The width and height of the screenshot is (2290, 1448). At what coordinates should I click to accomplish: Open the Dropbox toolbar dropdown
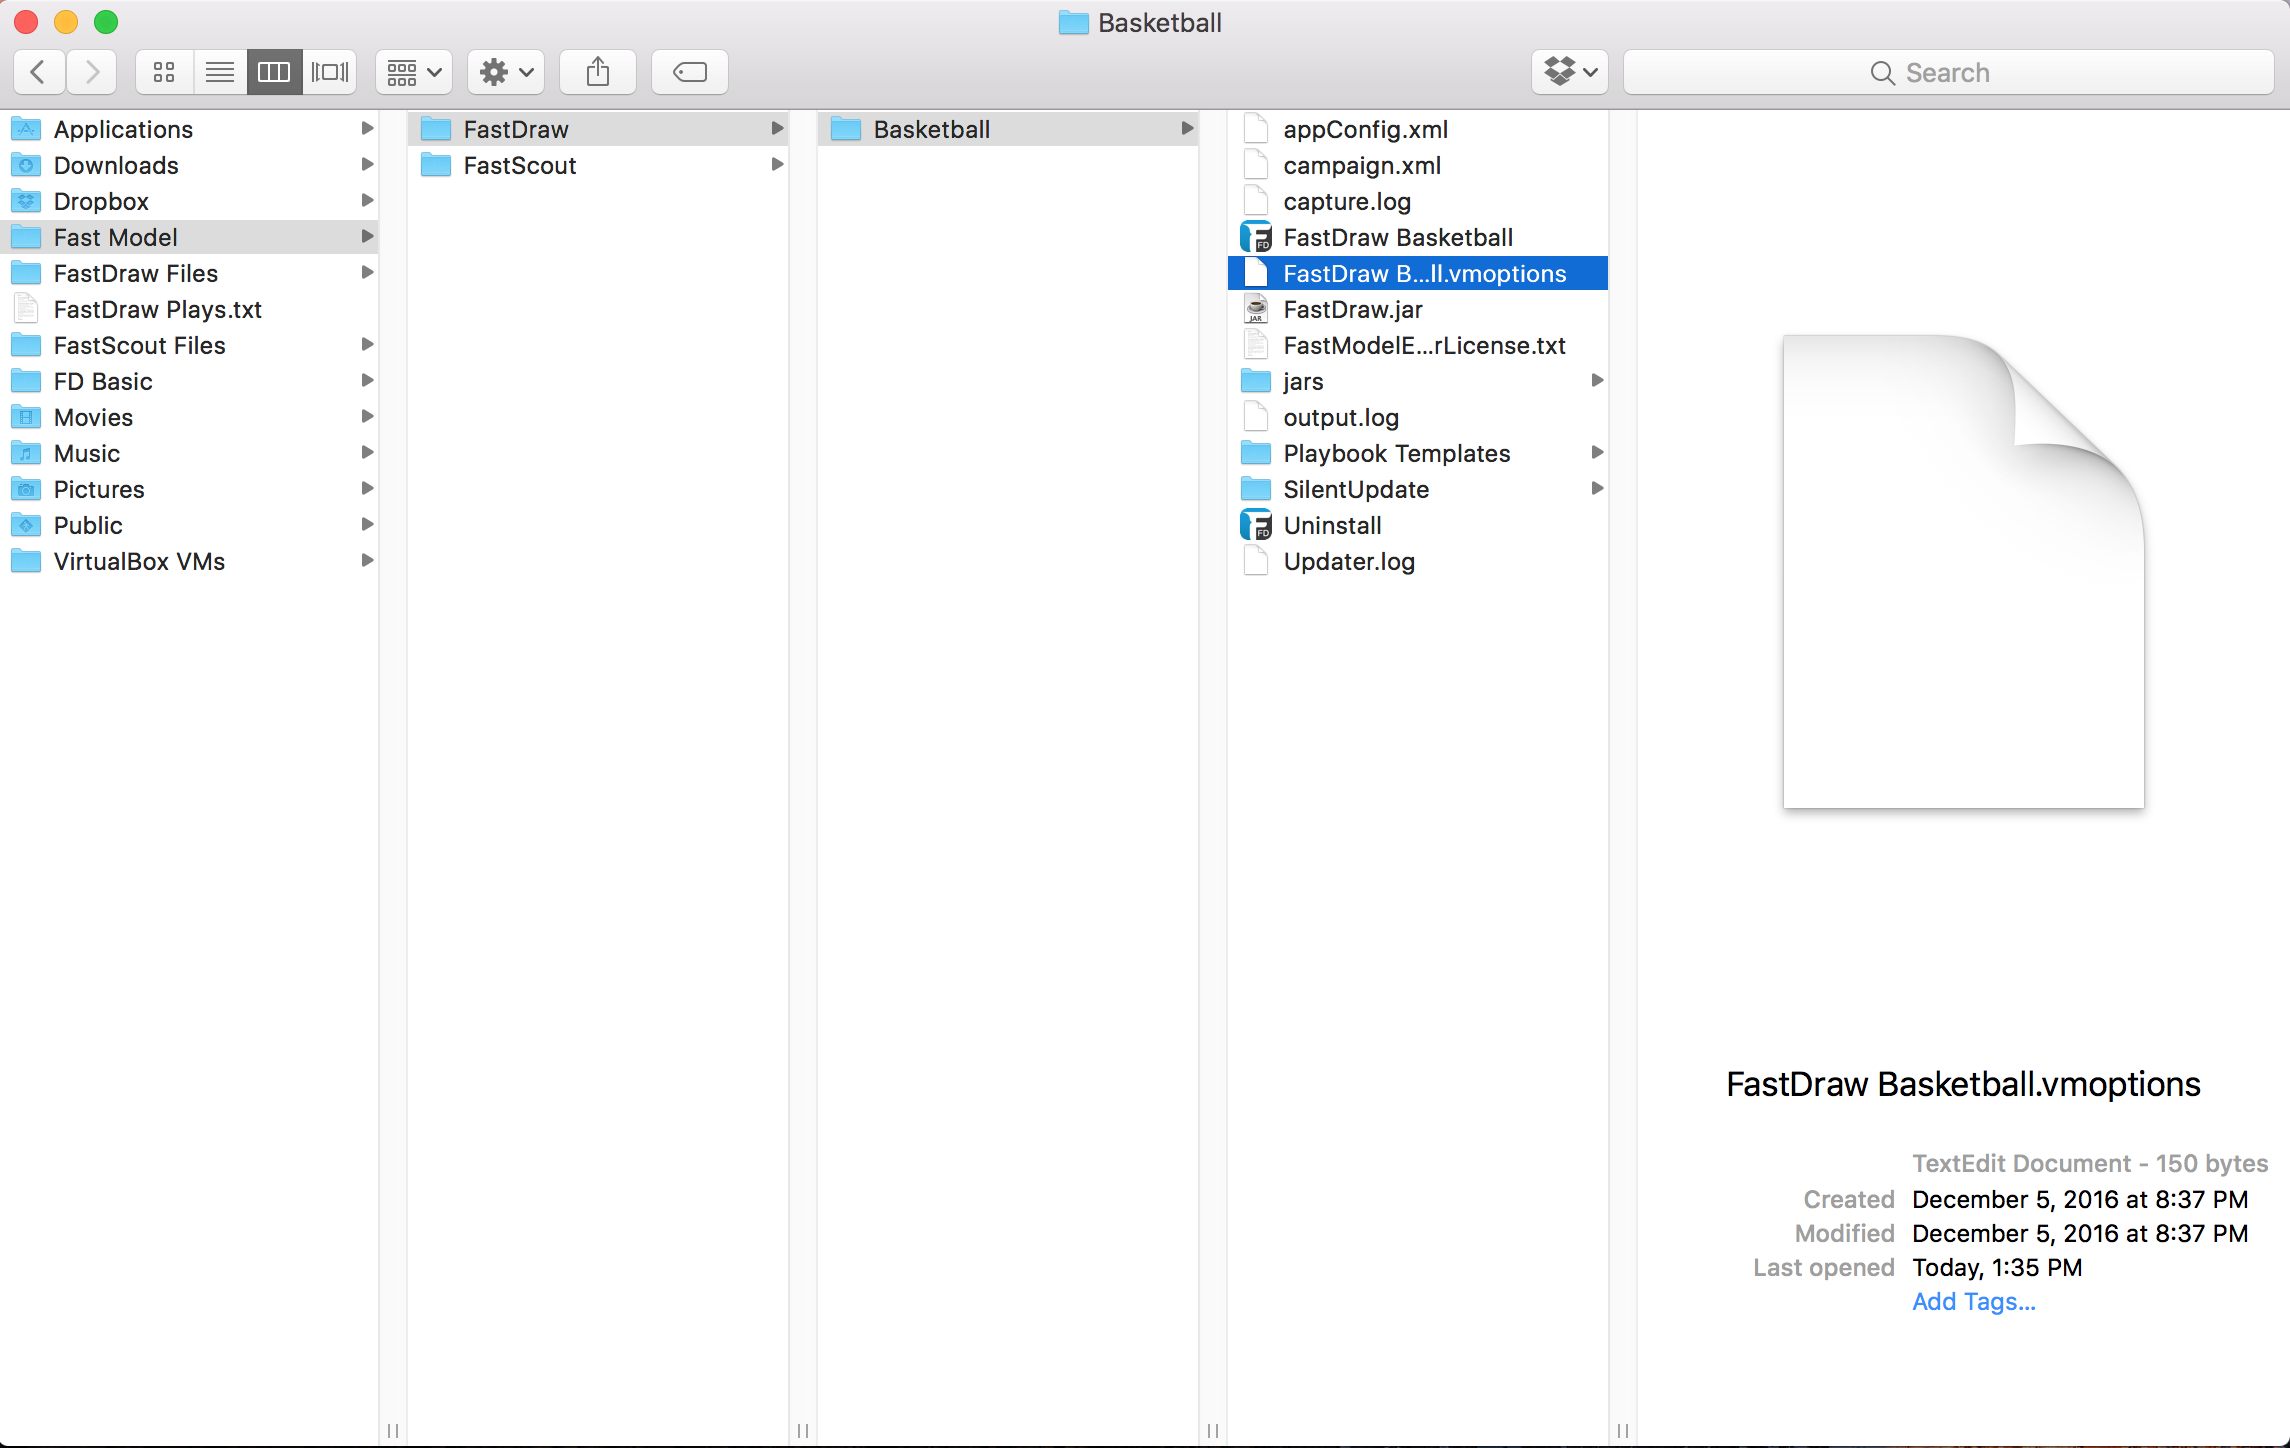tap(1570, 72)
